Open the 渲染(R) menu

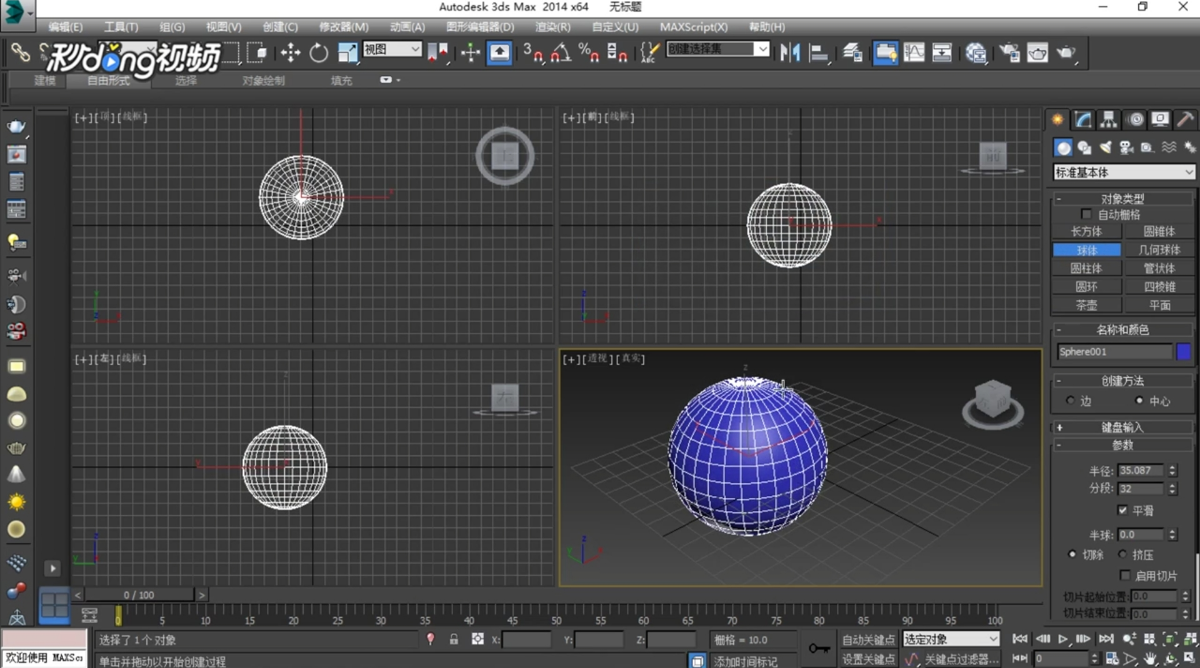pos(553,26)
